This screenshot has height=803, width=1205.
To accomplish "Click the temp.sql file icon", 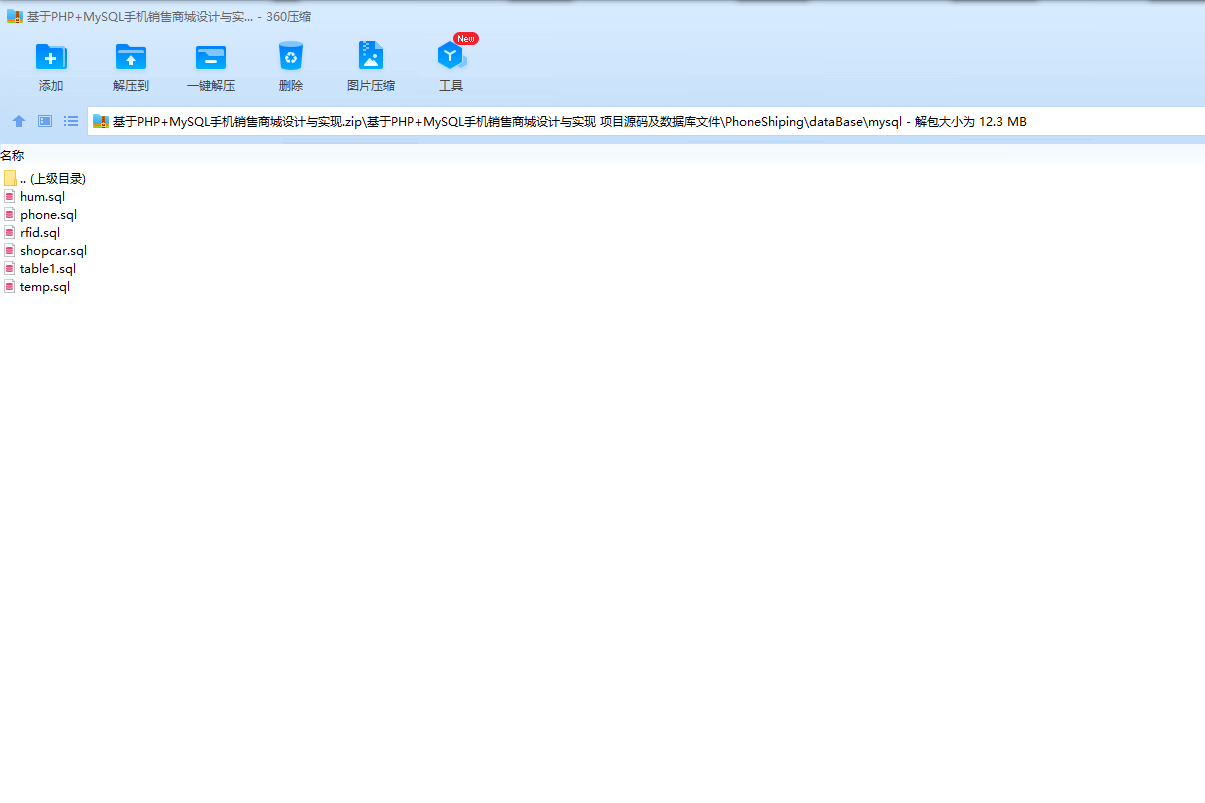I will coord(10,287).
